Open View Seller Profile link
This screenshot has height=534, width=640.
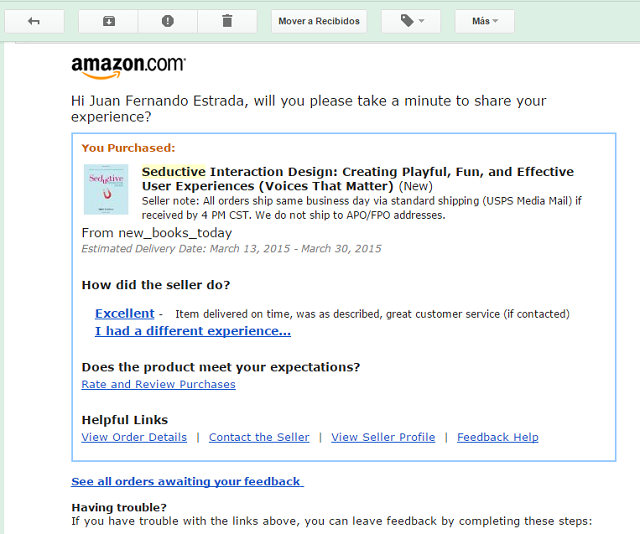(x=383, y=437)
